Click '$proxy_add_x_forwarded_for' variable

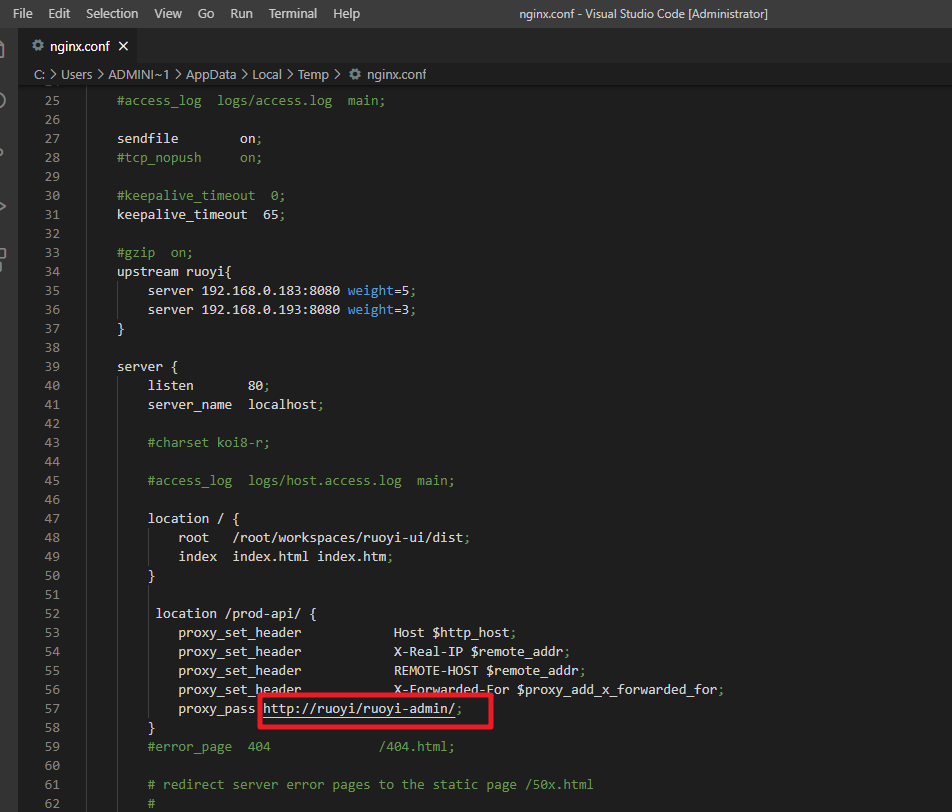click(x=617, y=690)
